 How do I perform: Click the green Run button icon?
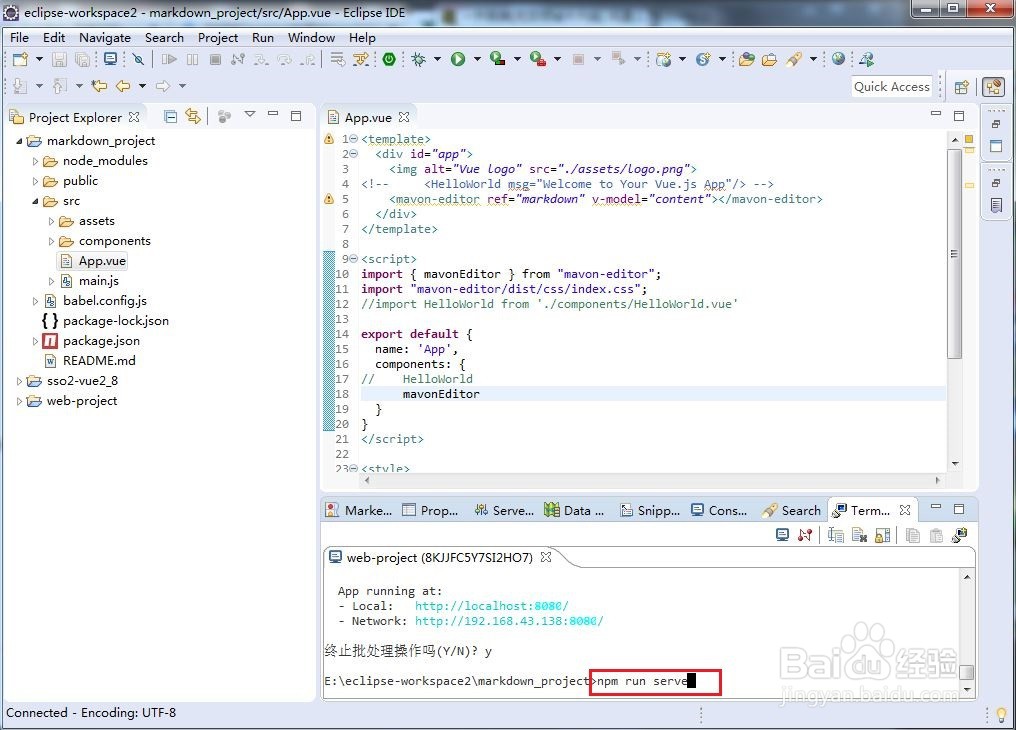[458, 60]
